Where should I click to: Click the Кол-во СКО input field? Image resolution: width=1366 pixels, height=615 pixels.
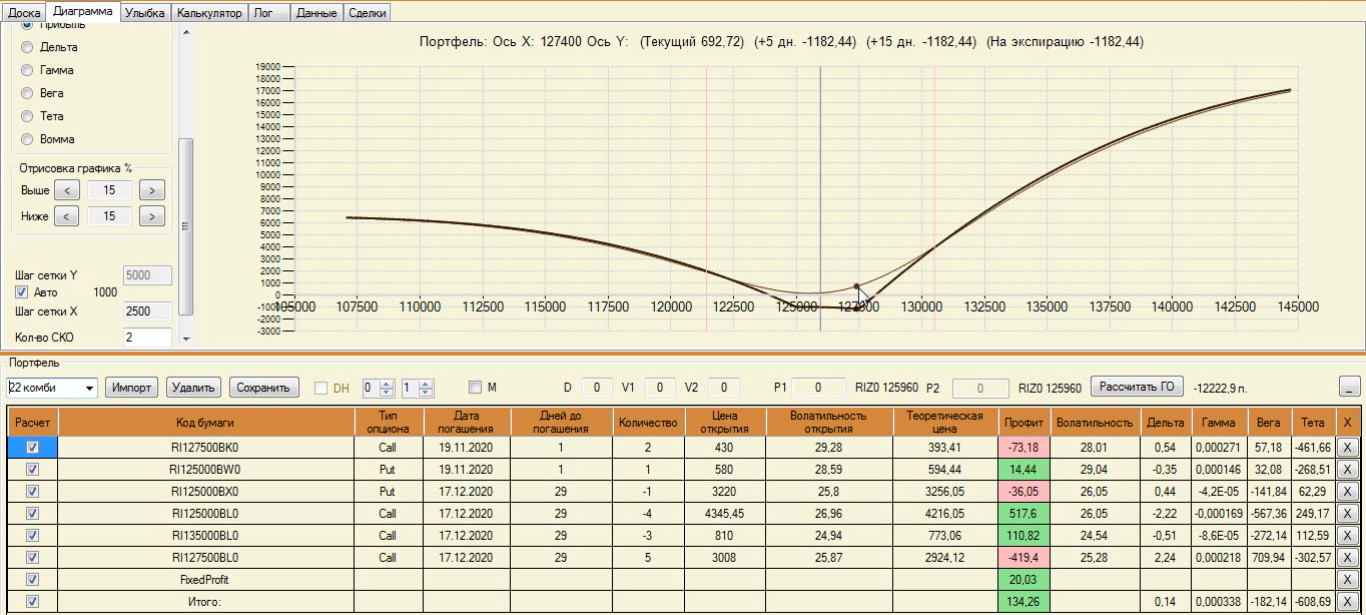click(x=147, y=338)
